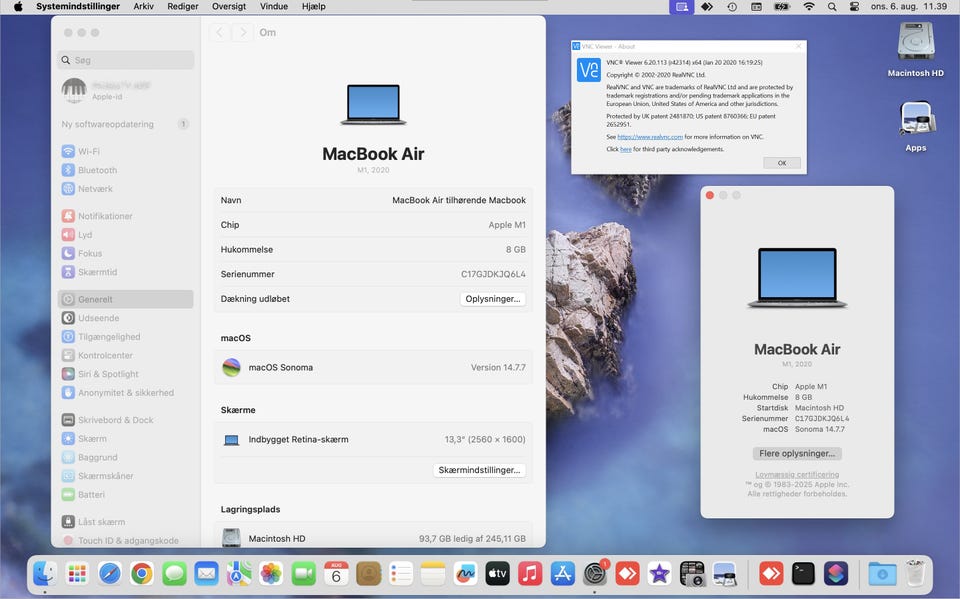
Task: Click the Oplysninger… button for coverage
Action: (x=493, y=299)
